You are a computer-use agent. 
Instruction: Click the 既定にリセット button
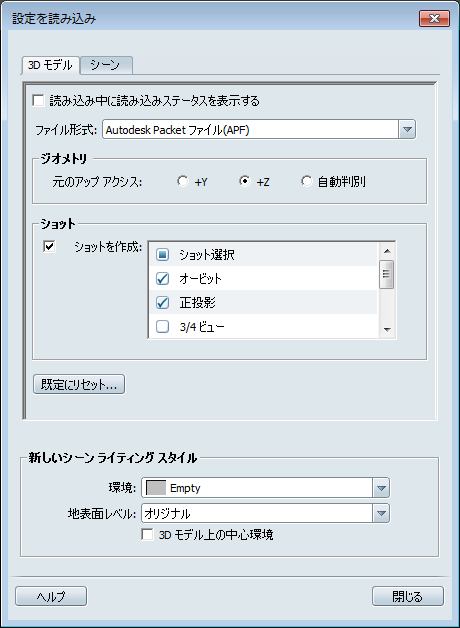point(79,384)
